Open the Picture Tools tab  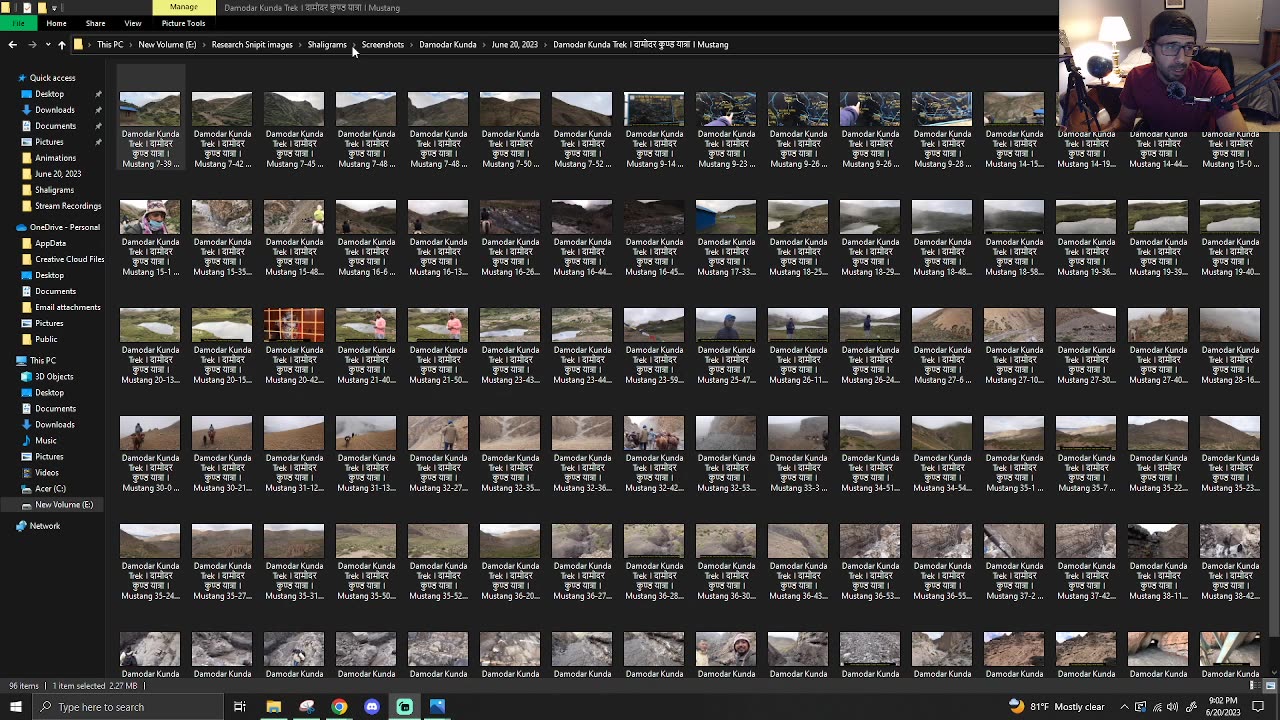tap(183, 23)
